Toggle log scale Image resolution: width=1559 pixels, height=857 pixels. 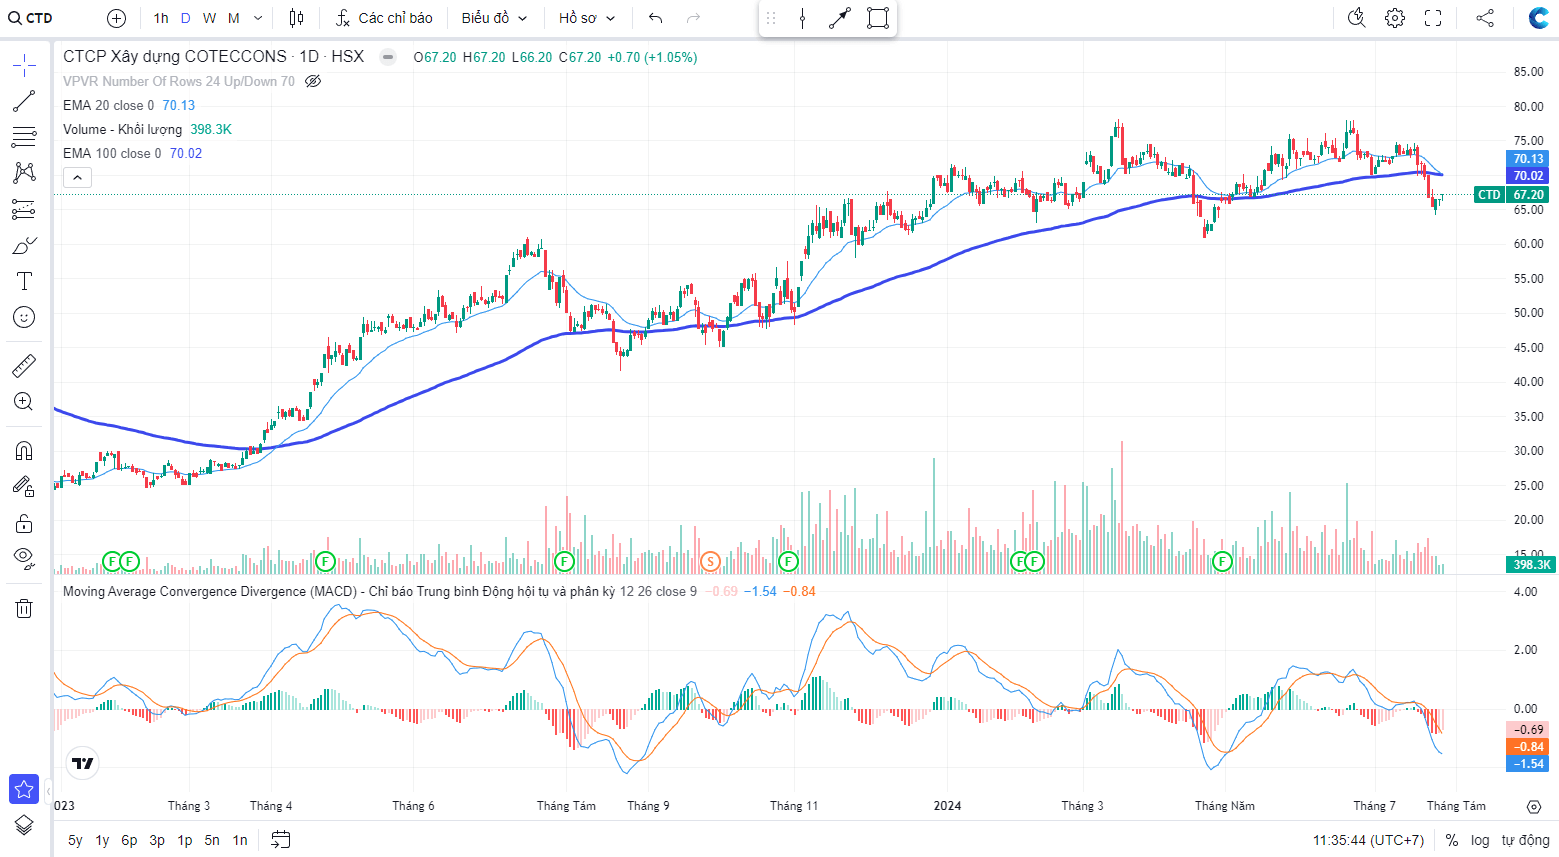[x=1480, y=840]
